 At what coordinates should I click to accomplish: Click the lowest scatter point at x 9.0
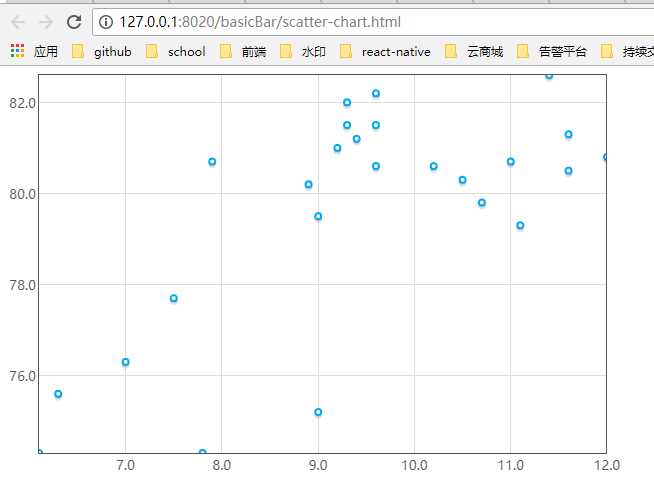318,412
